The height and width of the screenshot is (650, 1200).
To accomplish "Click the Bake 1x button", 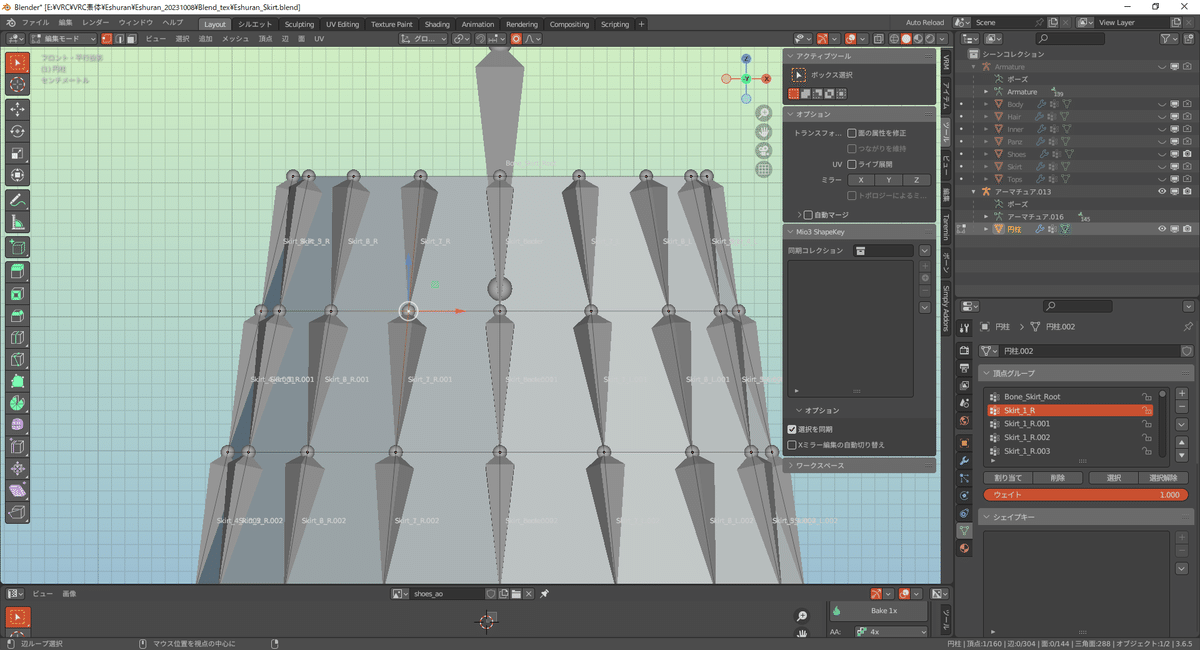I will click(x=884, y=610).
